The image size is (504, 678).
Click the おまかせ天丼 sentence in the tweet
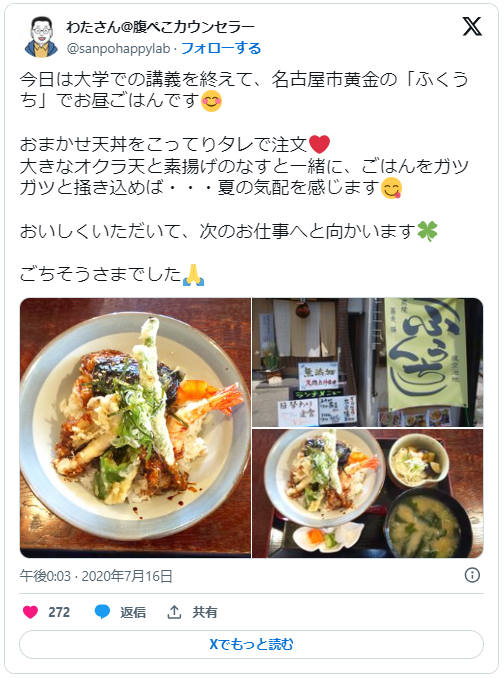click(175, 144)
